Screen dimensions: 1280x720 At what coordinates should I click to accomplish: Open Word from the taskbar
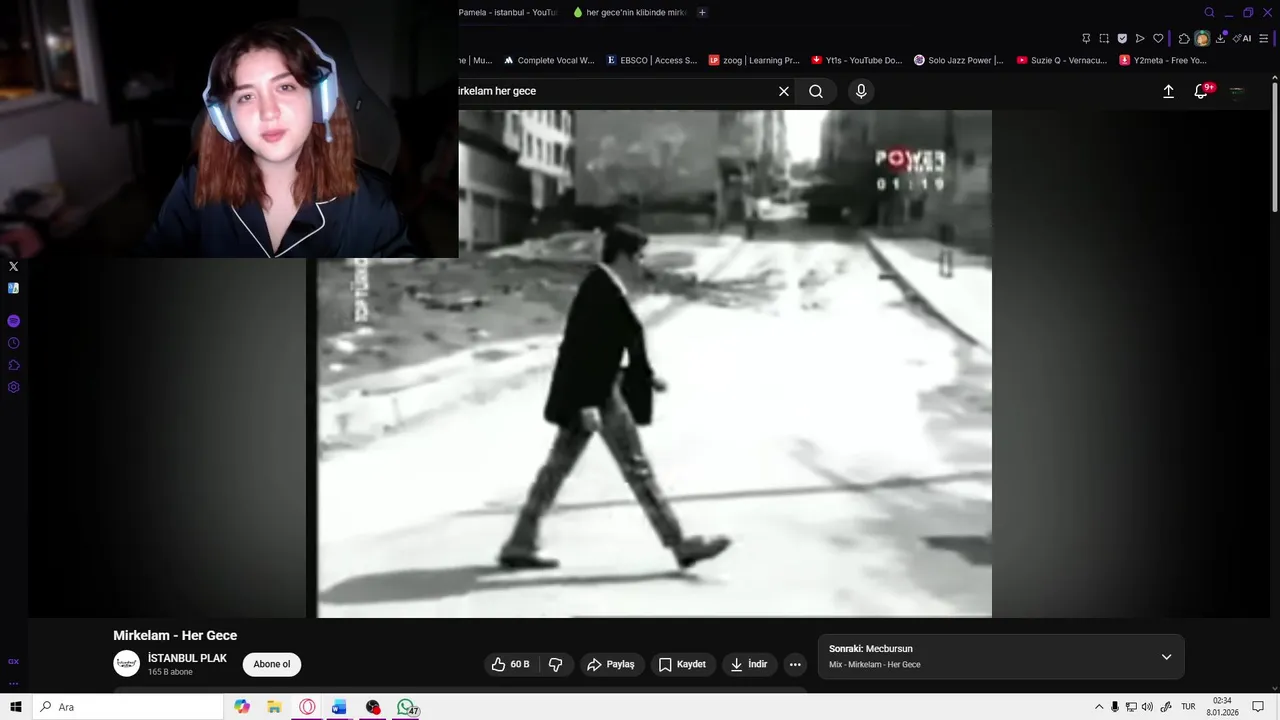click(339, 707)
